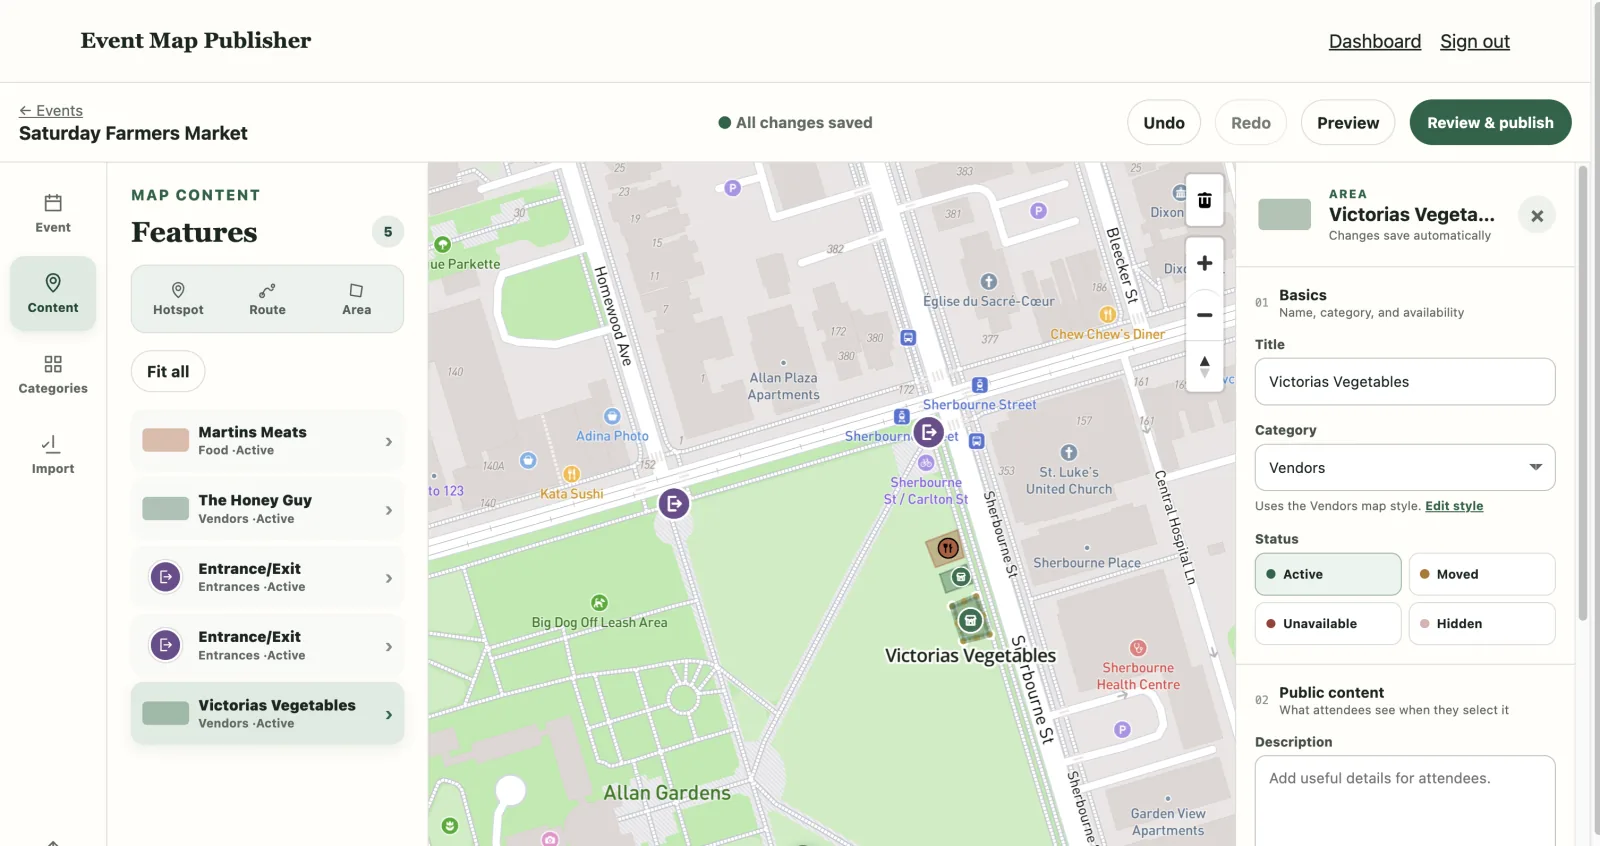The height and width of the screenshot is (846, 1600).
Task: Set status to Moved
Action: point(1482,574)
